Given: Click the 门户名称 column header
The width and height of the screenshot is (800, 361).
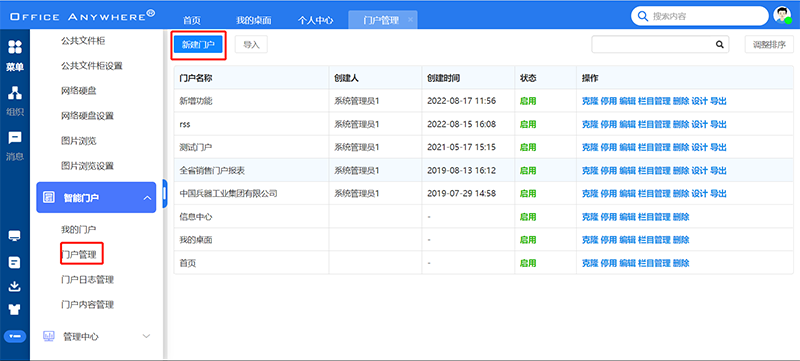Looking at the screenshot, I should click(196, 78).
